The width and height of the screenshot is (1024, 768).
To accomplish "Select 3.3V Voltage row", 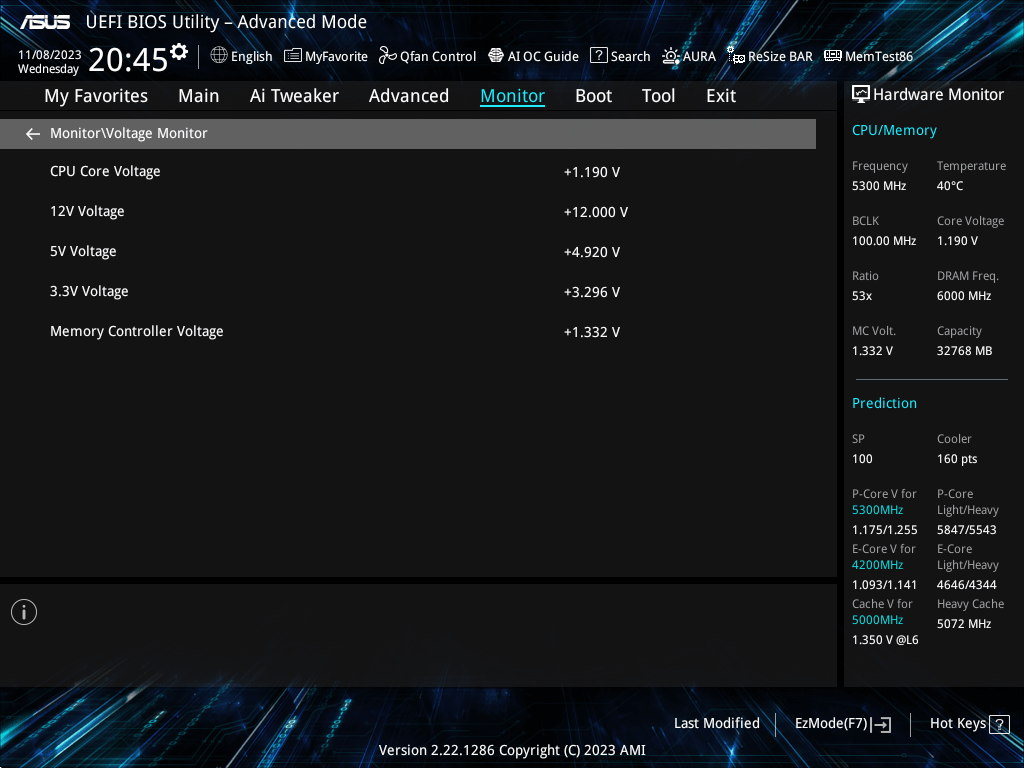I will tap(408, 291).
